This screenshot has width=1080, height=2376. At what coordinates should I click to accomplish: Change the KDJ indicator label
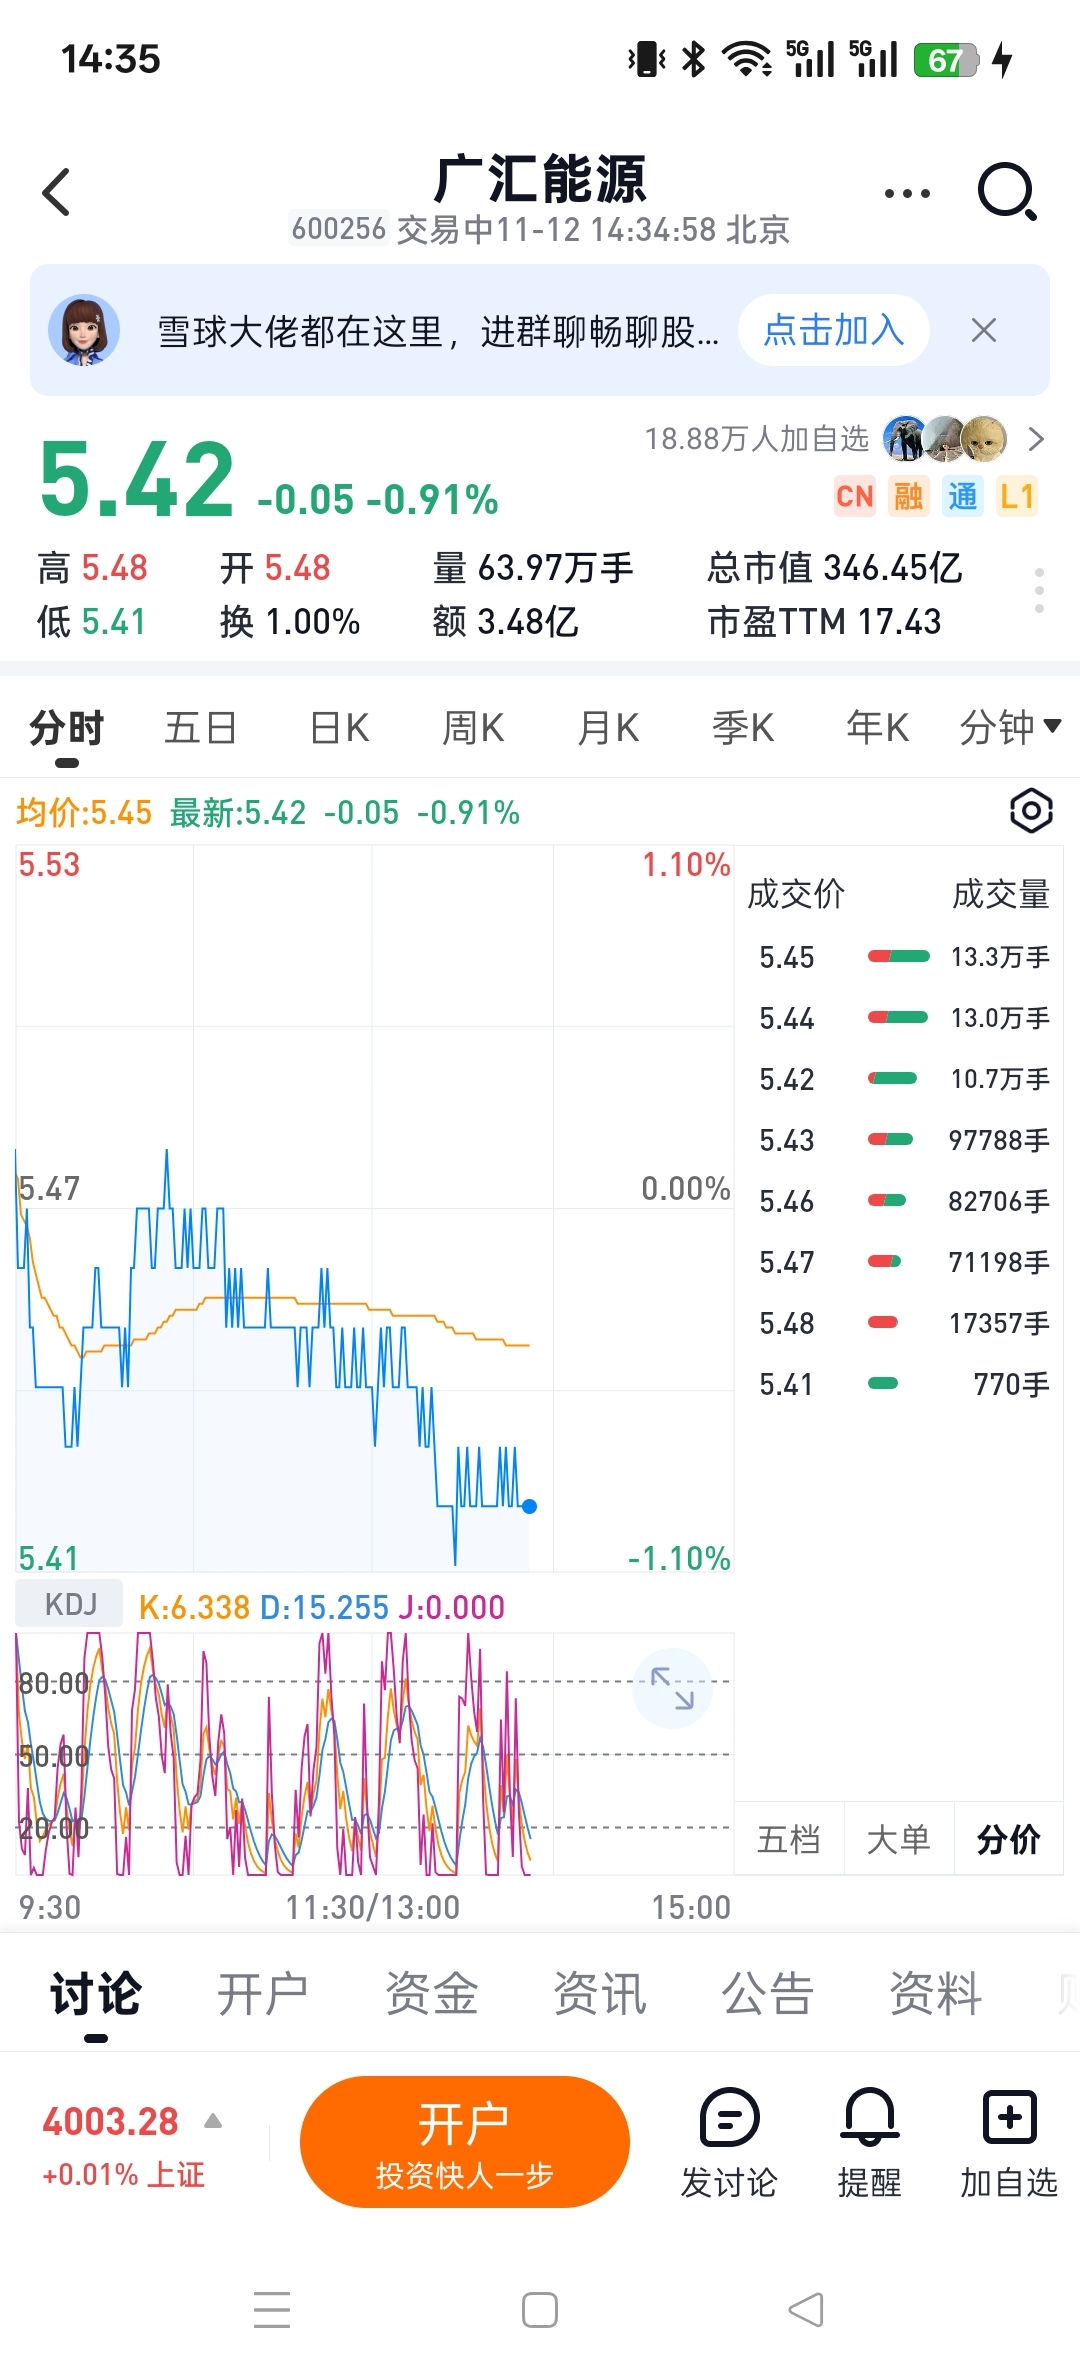tap(70, 1605)
